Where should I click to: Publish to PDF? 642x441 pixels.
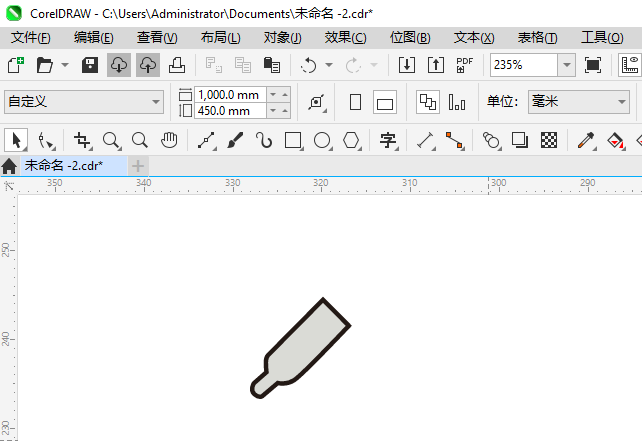pyautogui.click(x=464, y=65)
